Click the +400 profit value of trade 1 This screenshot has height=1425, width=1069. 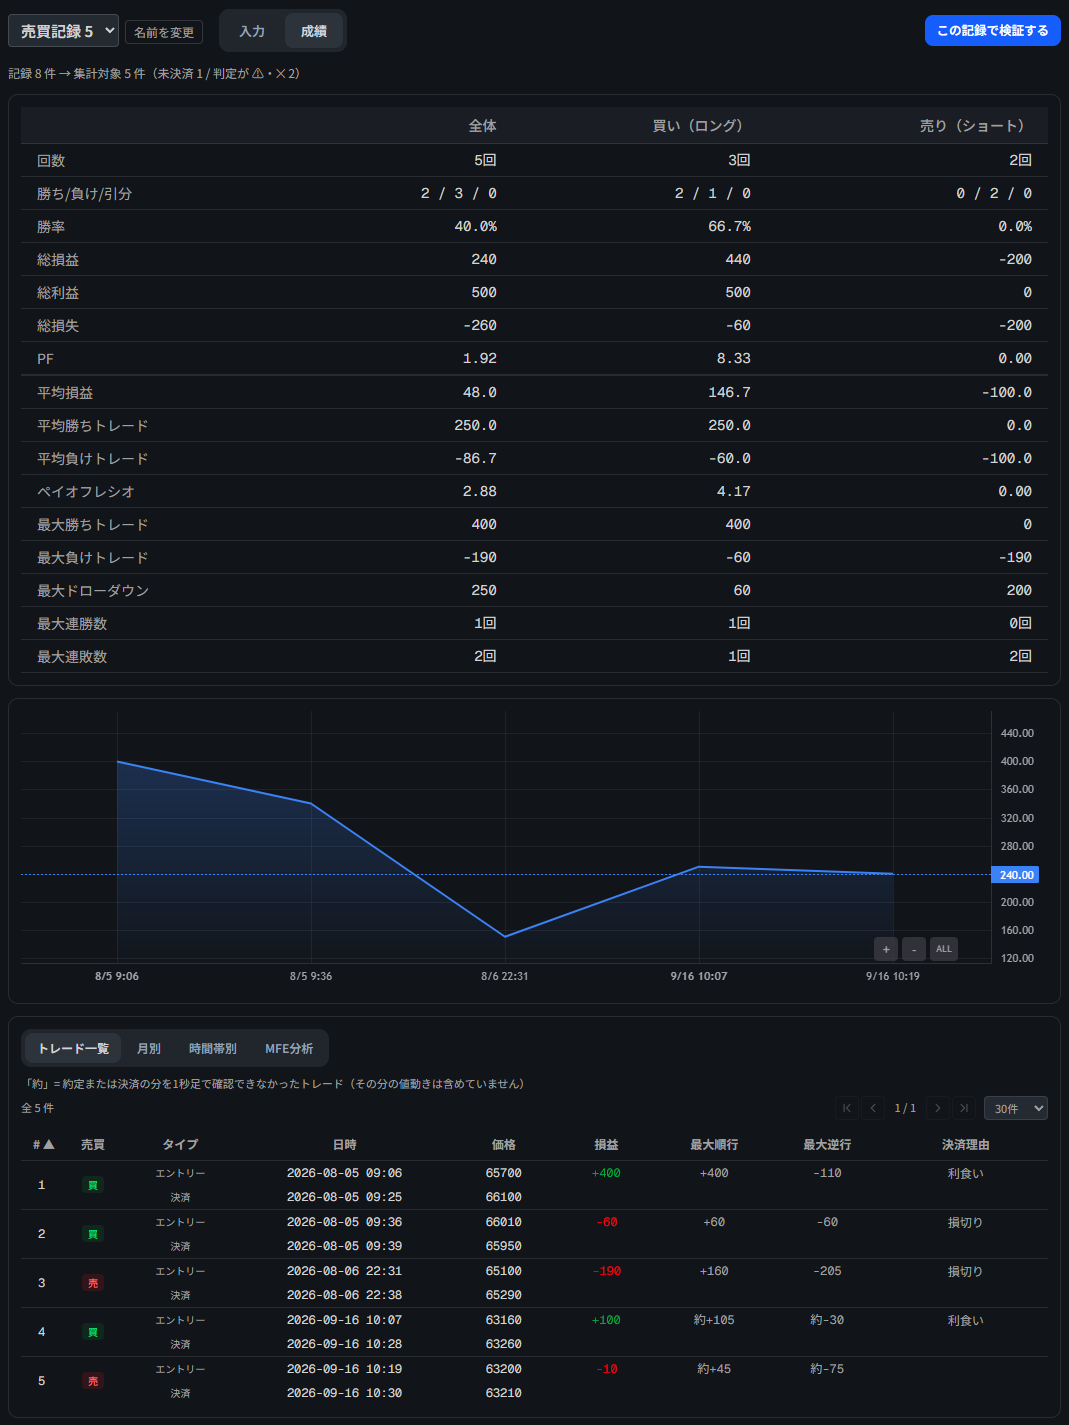606,1173
